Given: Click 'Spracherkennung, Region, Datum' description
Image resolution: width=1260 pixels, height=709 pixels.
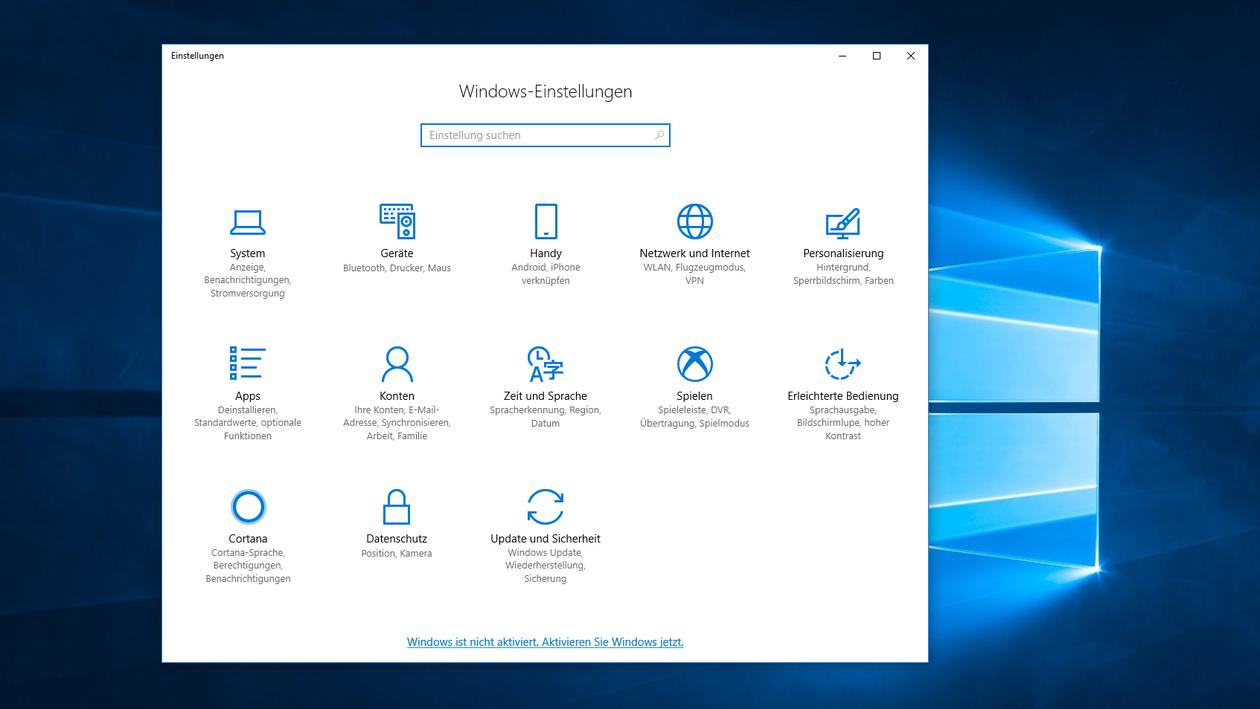Looking at the screenshot, I should point(545,417).
